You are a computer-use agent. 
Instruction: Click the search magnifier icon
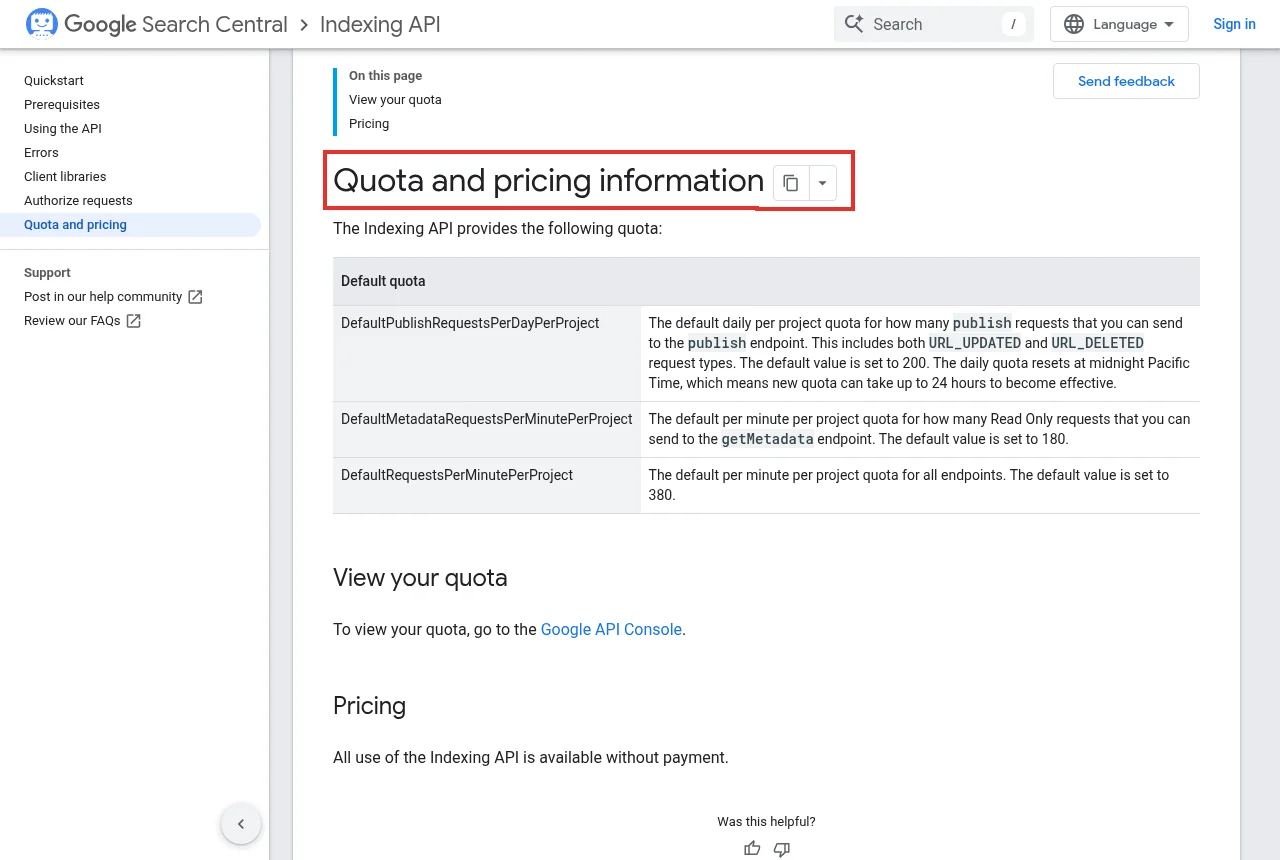[x=853, y=24]
